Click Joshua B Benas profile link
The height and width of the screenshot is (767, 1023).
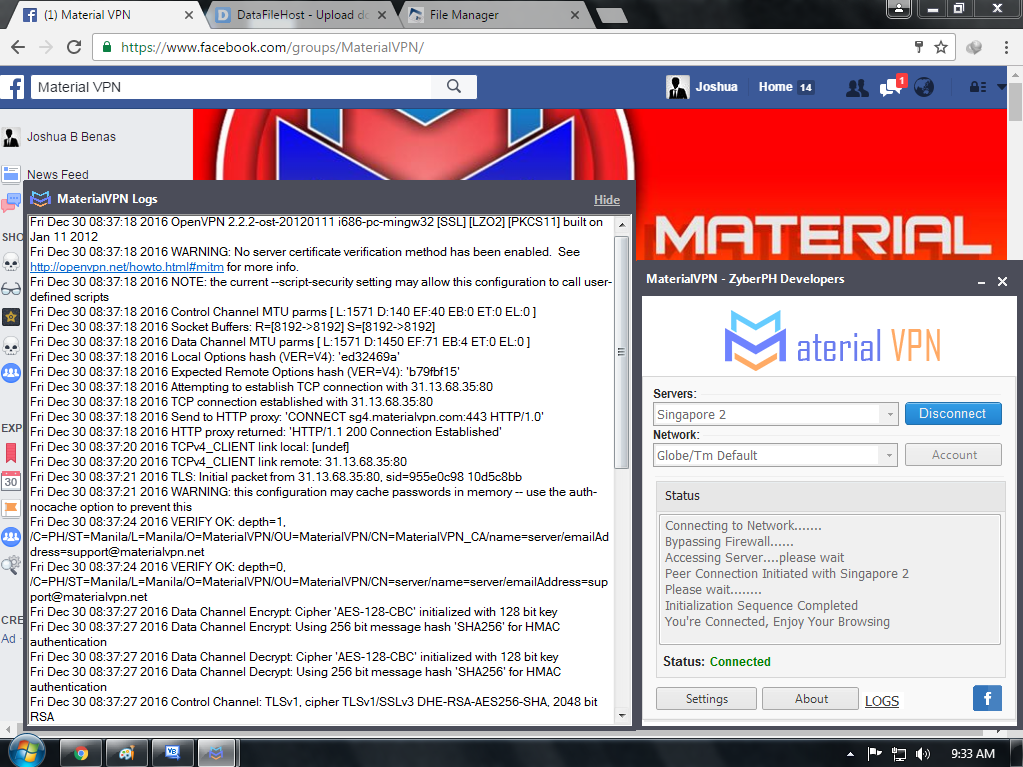pyautogui.click(x=71, y=136)
